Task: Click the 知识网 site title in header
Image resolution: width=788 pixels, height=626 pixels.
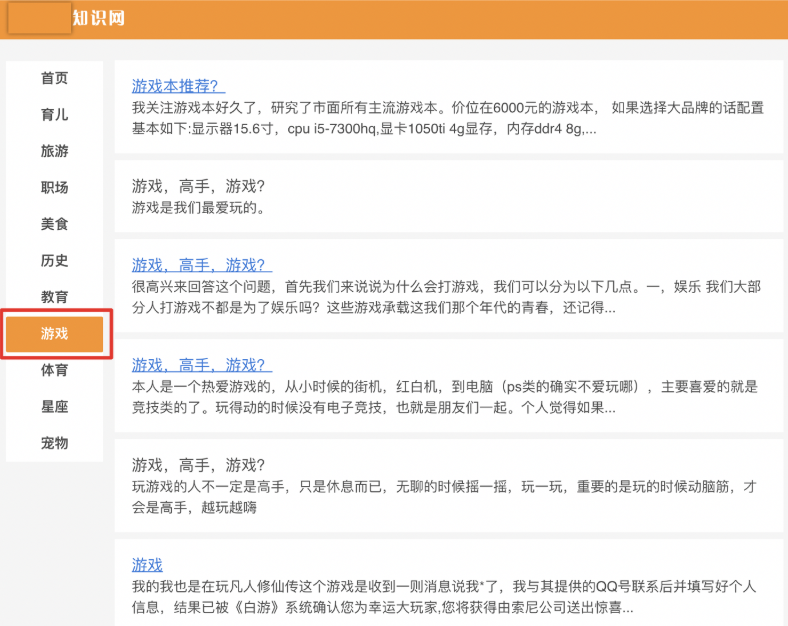Action: 98,18
